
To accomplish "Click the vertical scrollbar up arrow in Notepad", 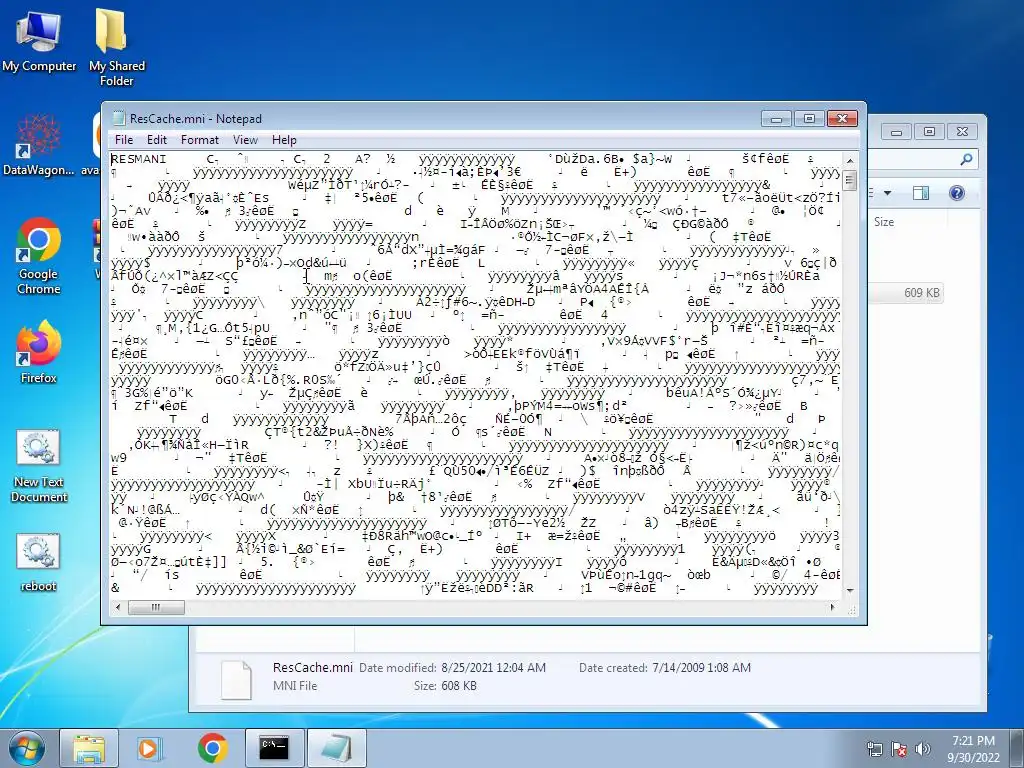I will [850, 160].
